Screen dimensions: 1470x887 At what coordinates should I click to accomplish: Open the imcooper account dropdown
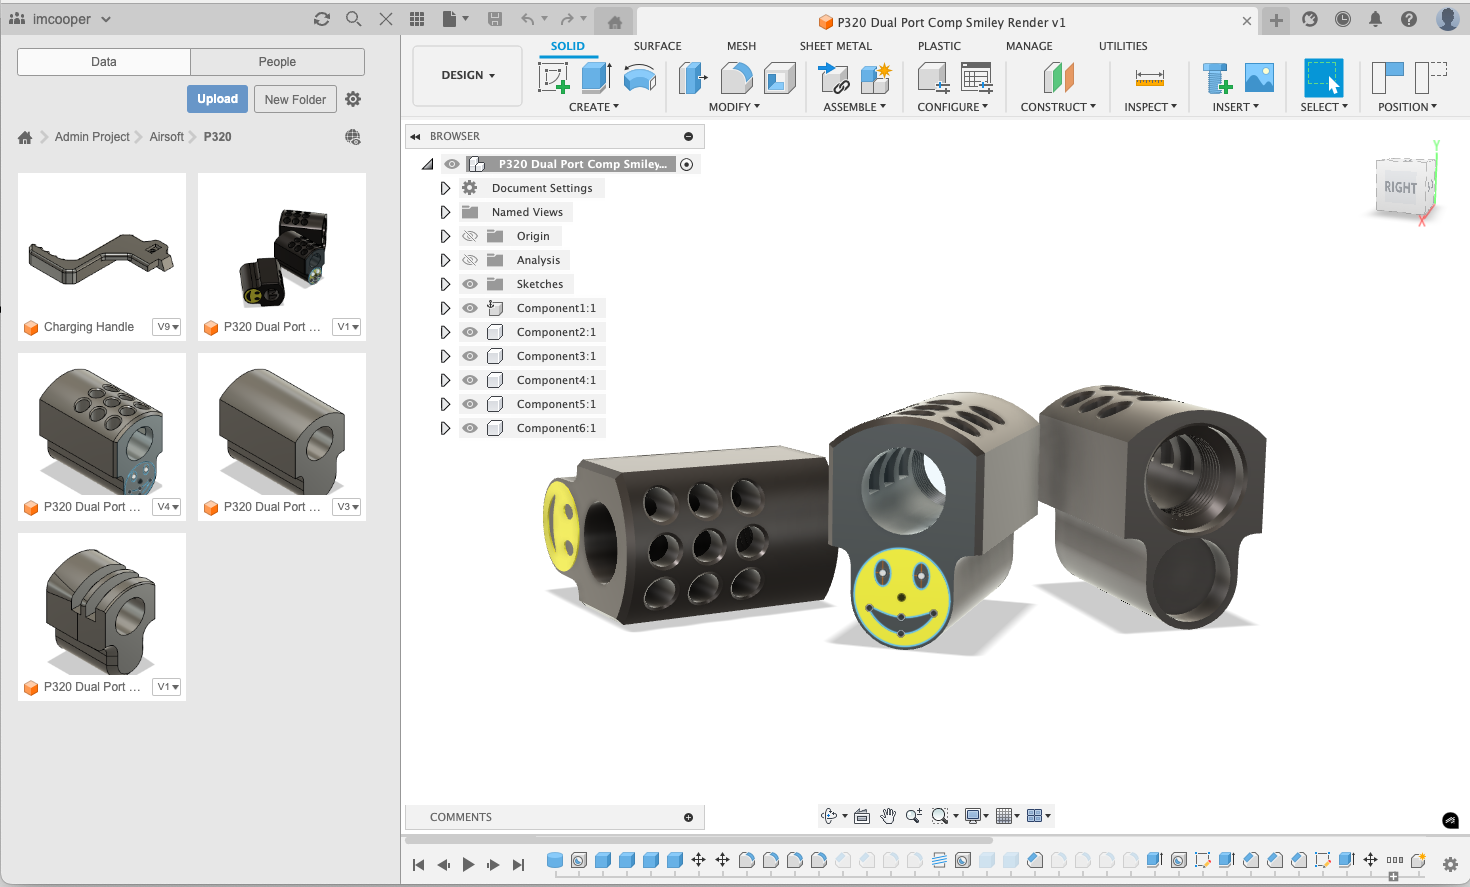[61, 19]
